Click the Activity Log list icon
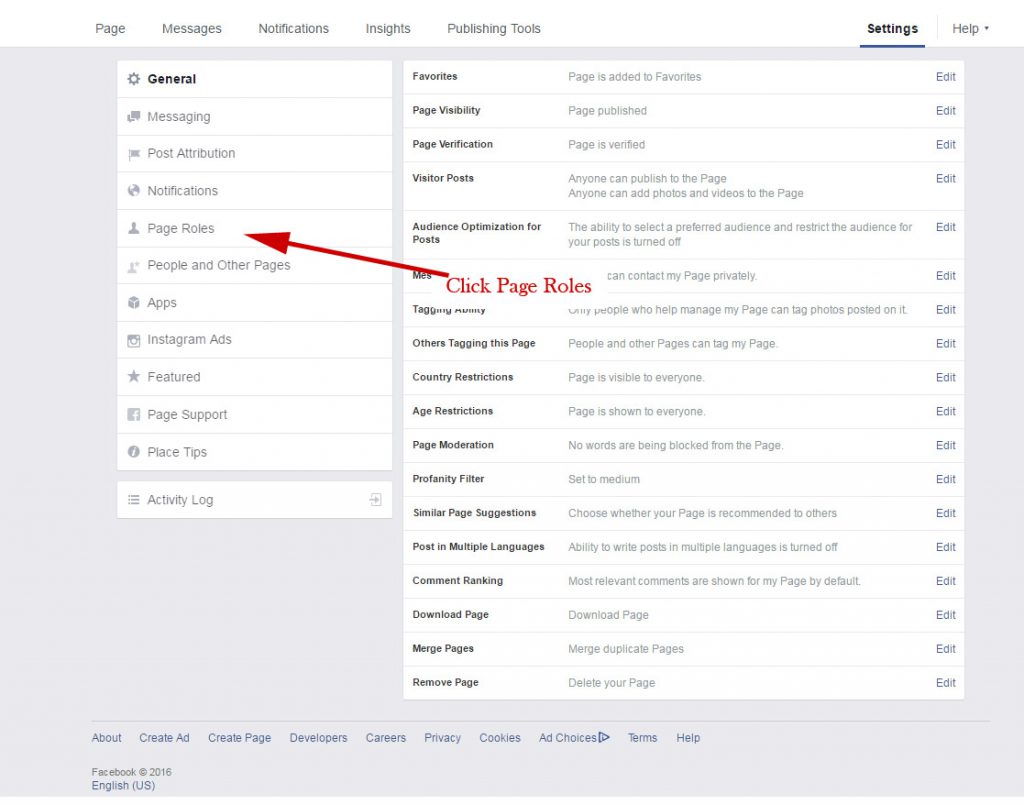1024x805 pixels. tap(134, 499)
